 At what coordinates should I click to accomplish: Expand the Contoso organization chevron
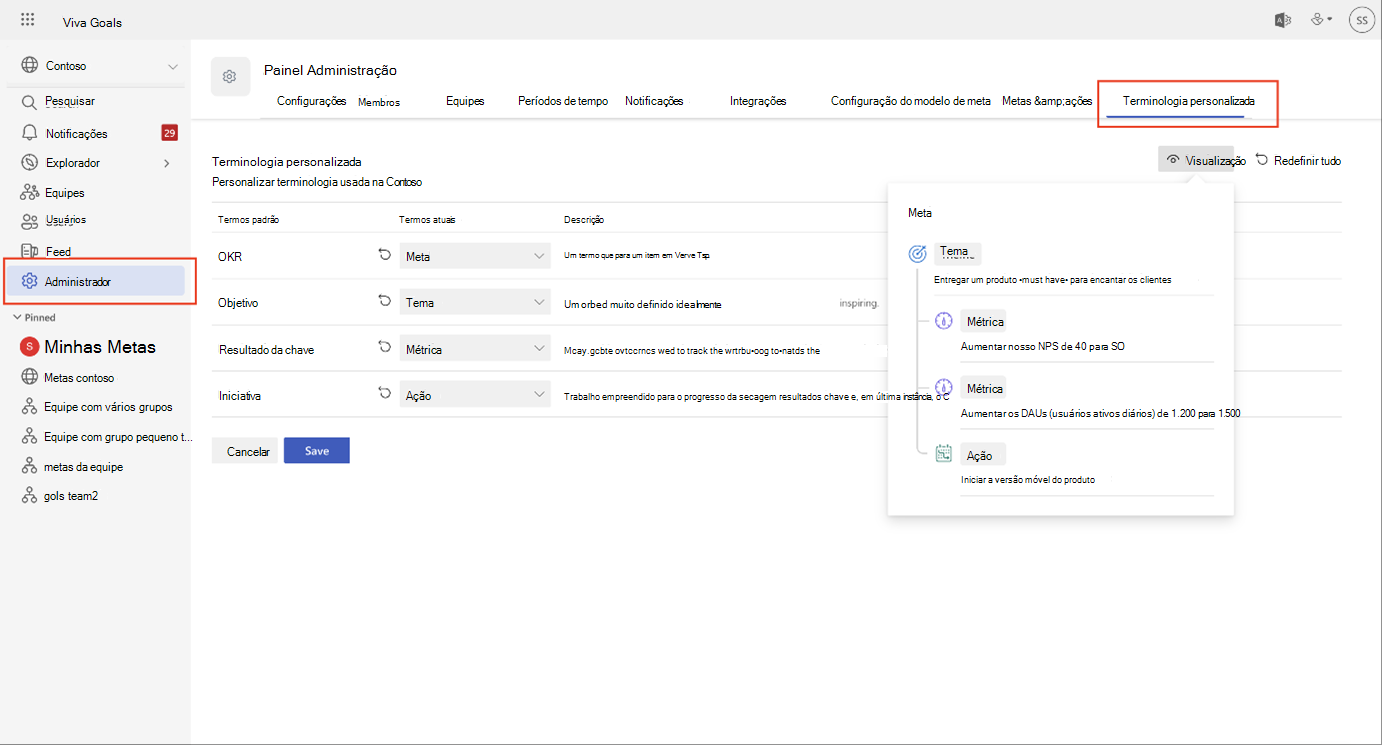[x=173, y=66]
